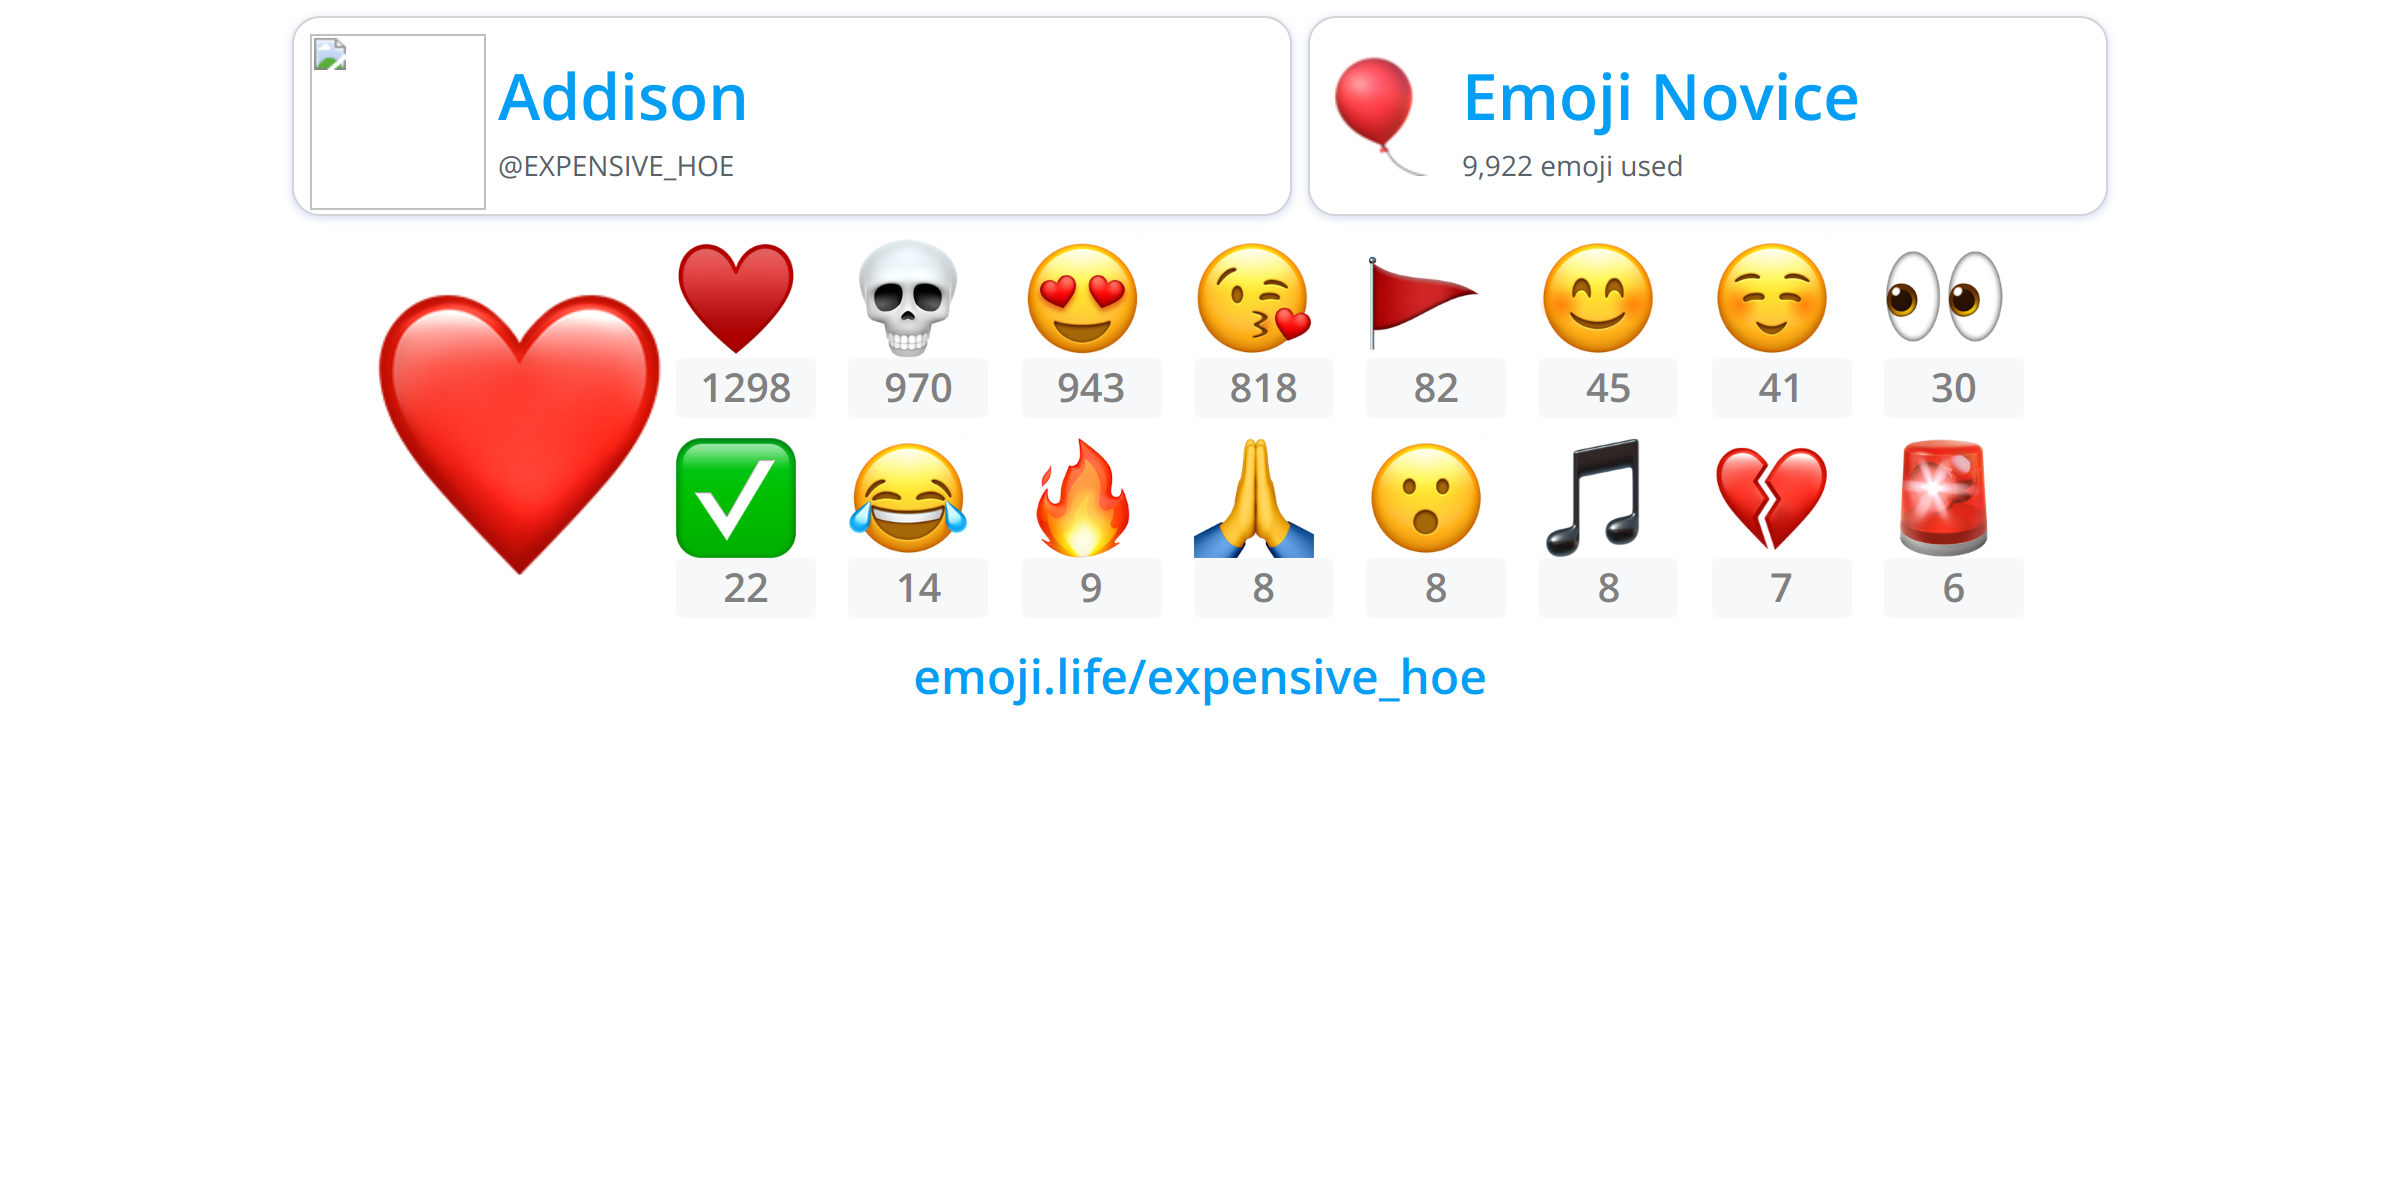Click the red siren light emoji
Viewport: 2400px width, 1200px height.
1943,498
